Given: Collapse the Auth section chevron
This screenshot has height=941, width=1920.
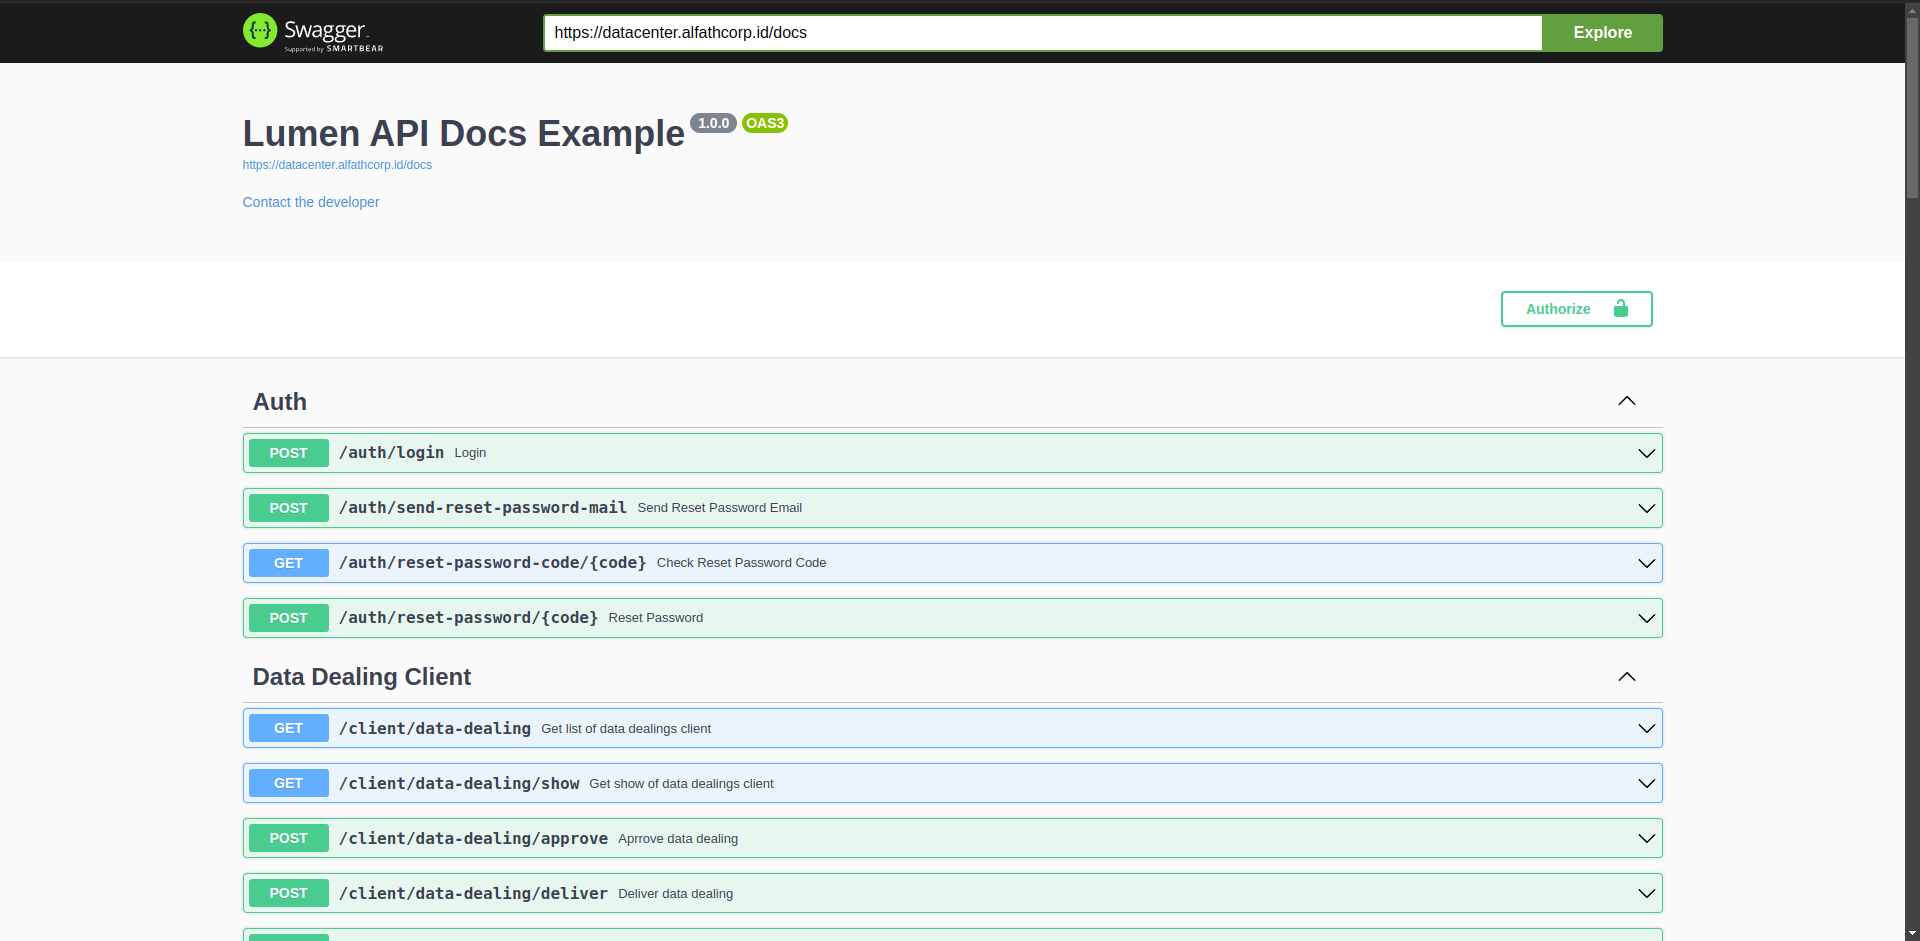Looking at the screenshot, I should click(1627, 401).
